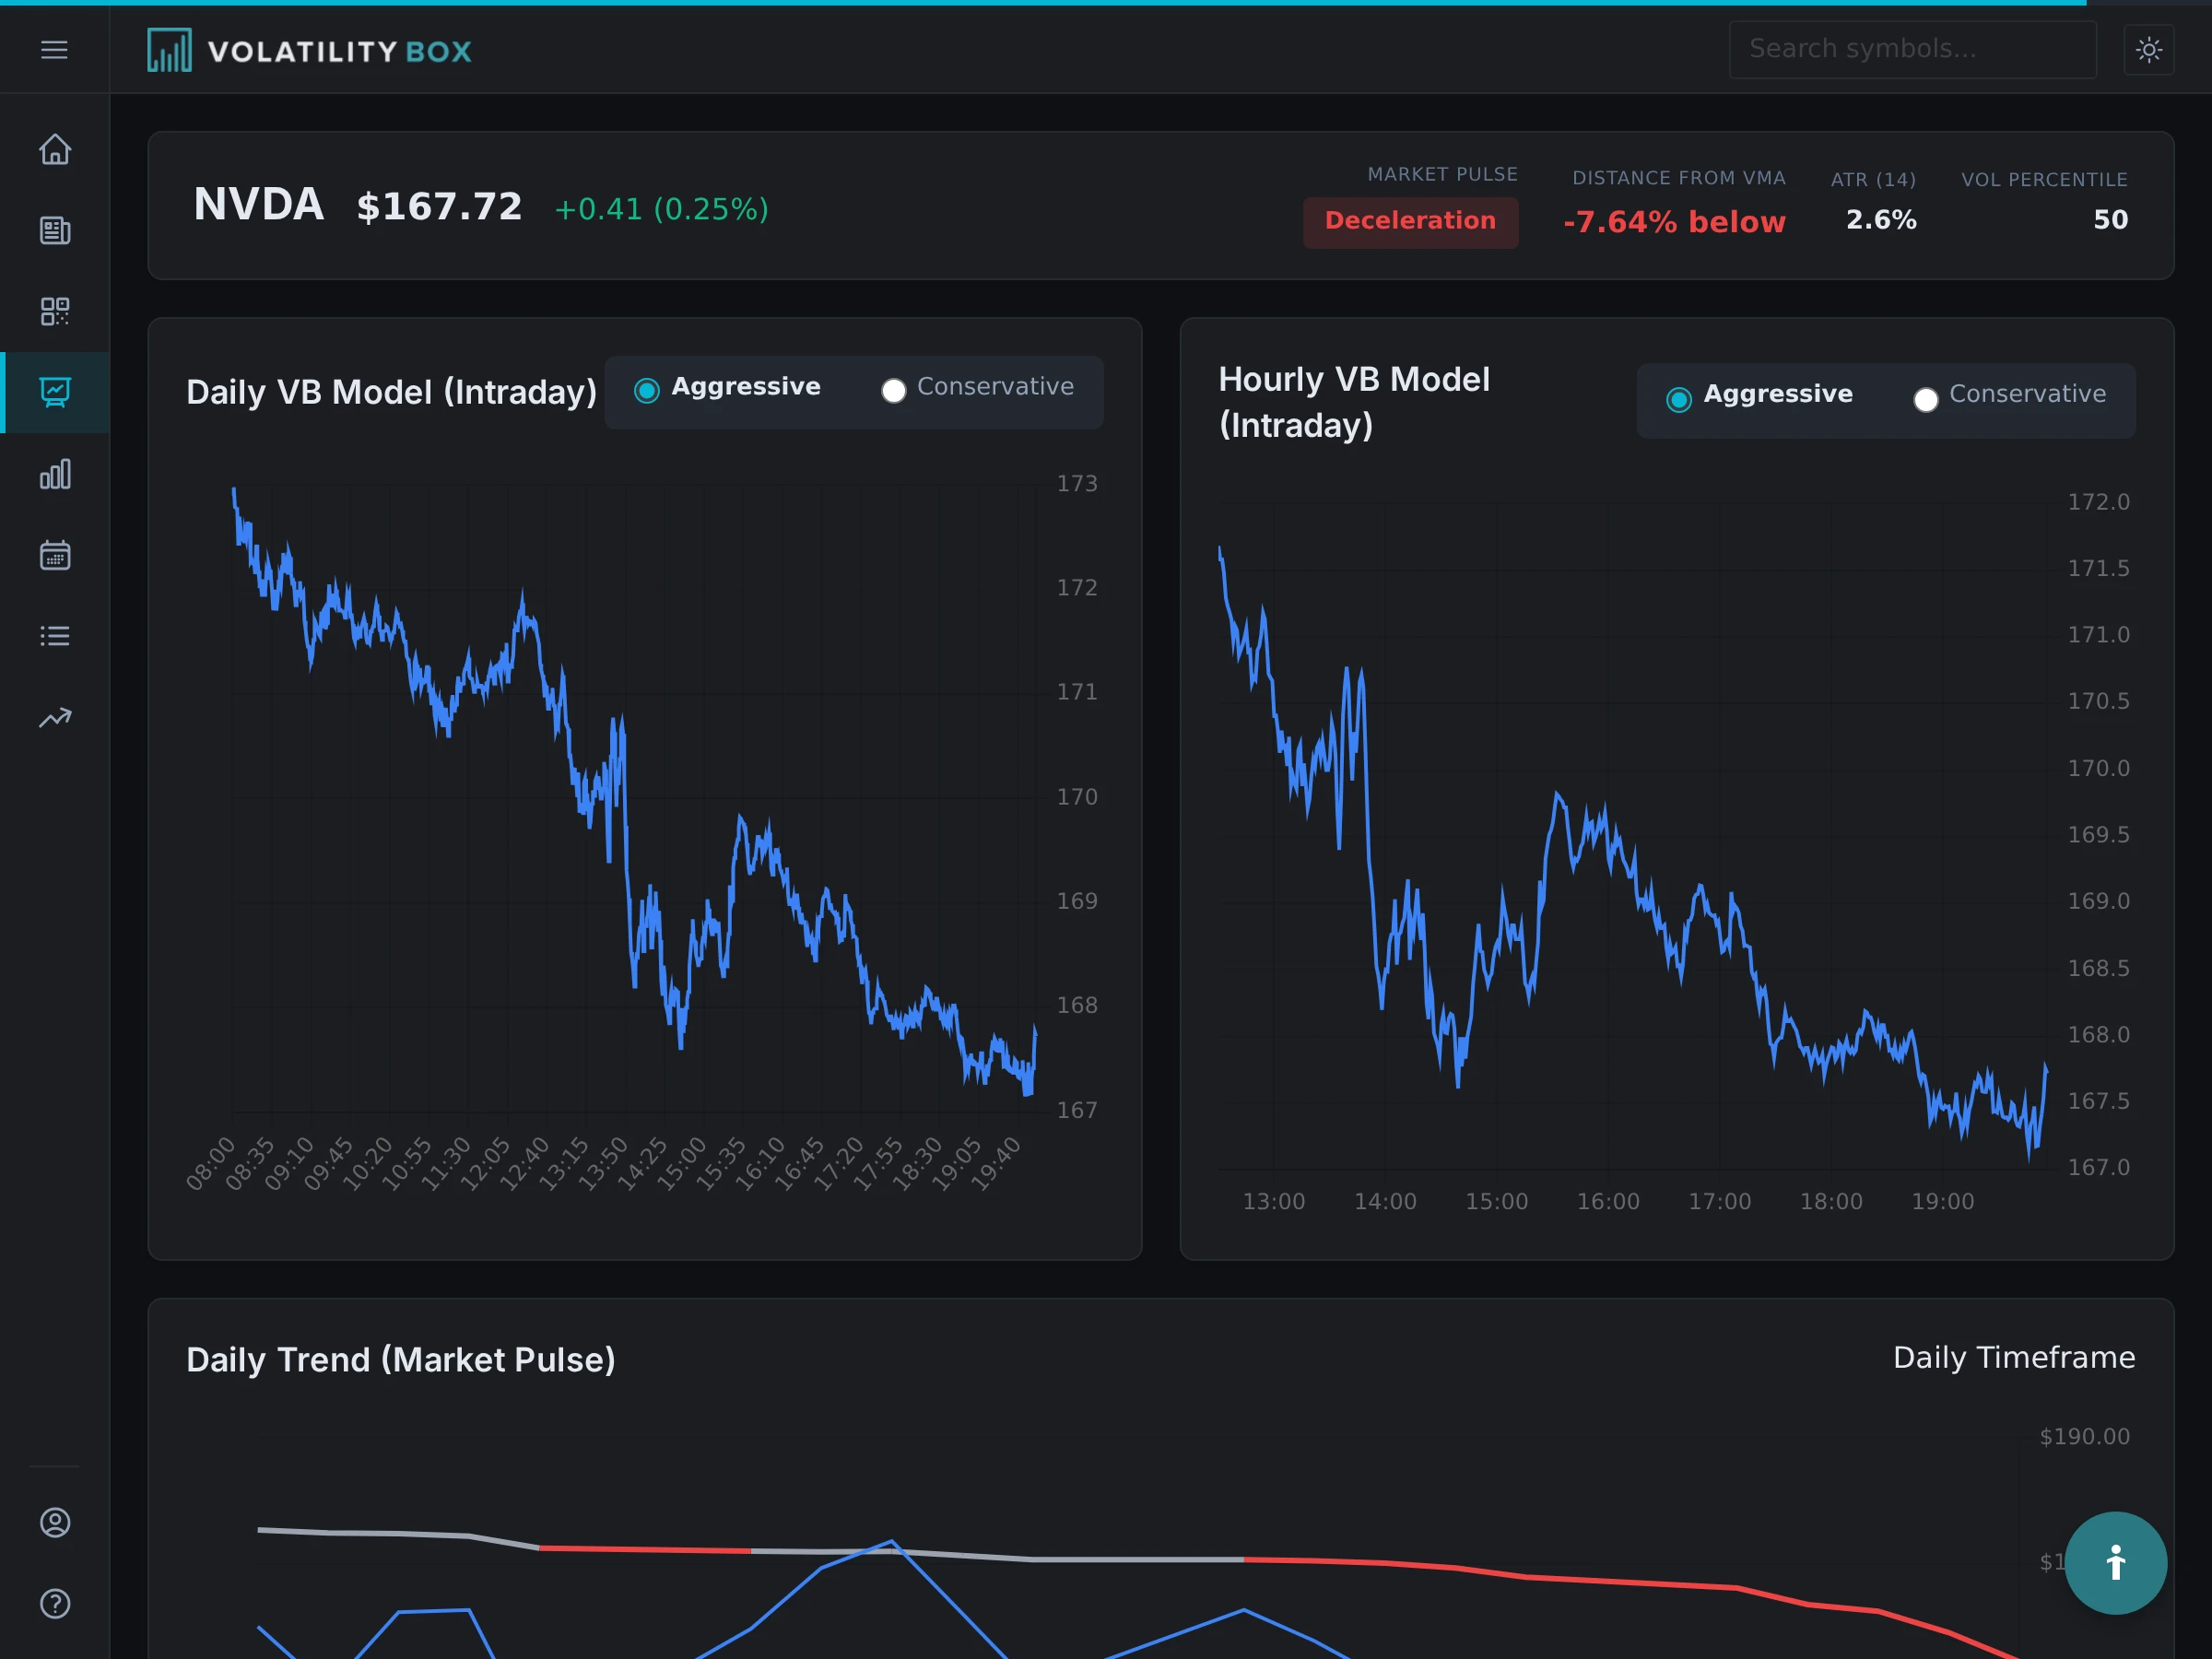The height and width of the screenshot is (1659, 2212).
Task: Open the trending arrow sidebar icon
Action: coord(55,717)
